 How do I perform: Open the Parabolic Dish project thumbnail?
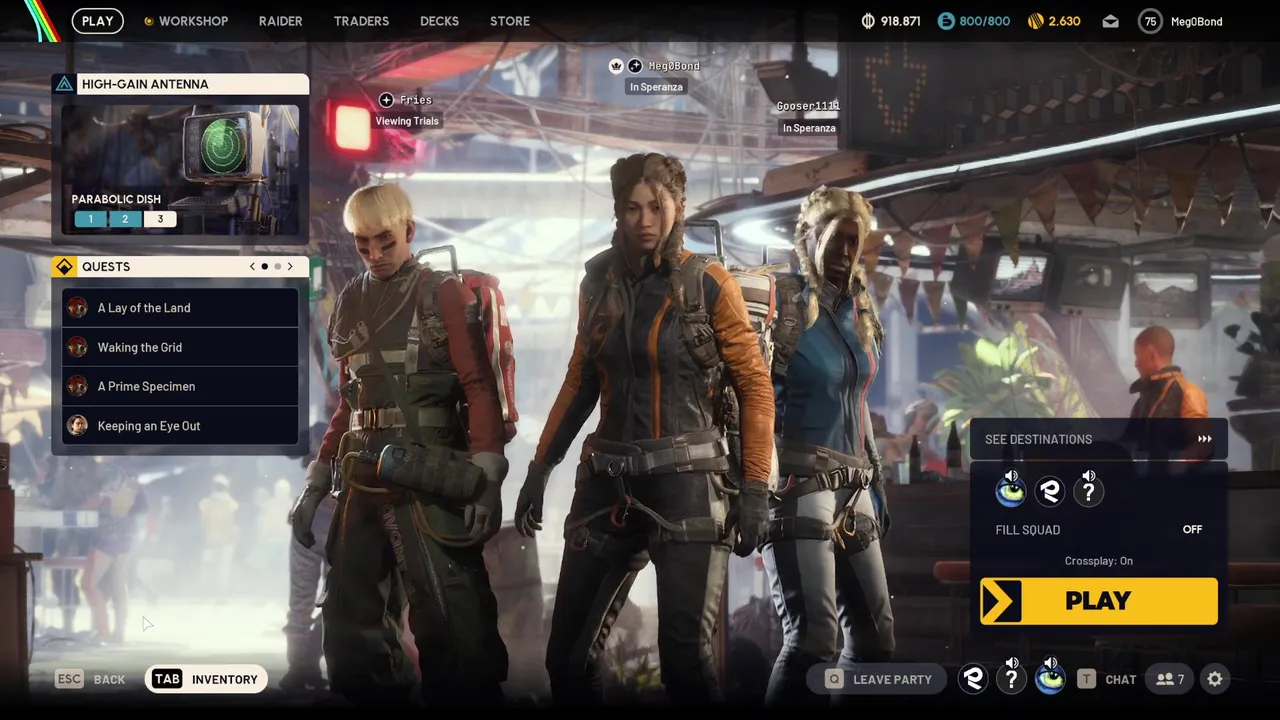(x=180, y=170)
